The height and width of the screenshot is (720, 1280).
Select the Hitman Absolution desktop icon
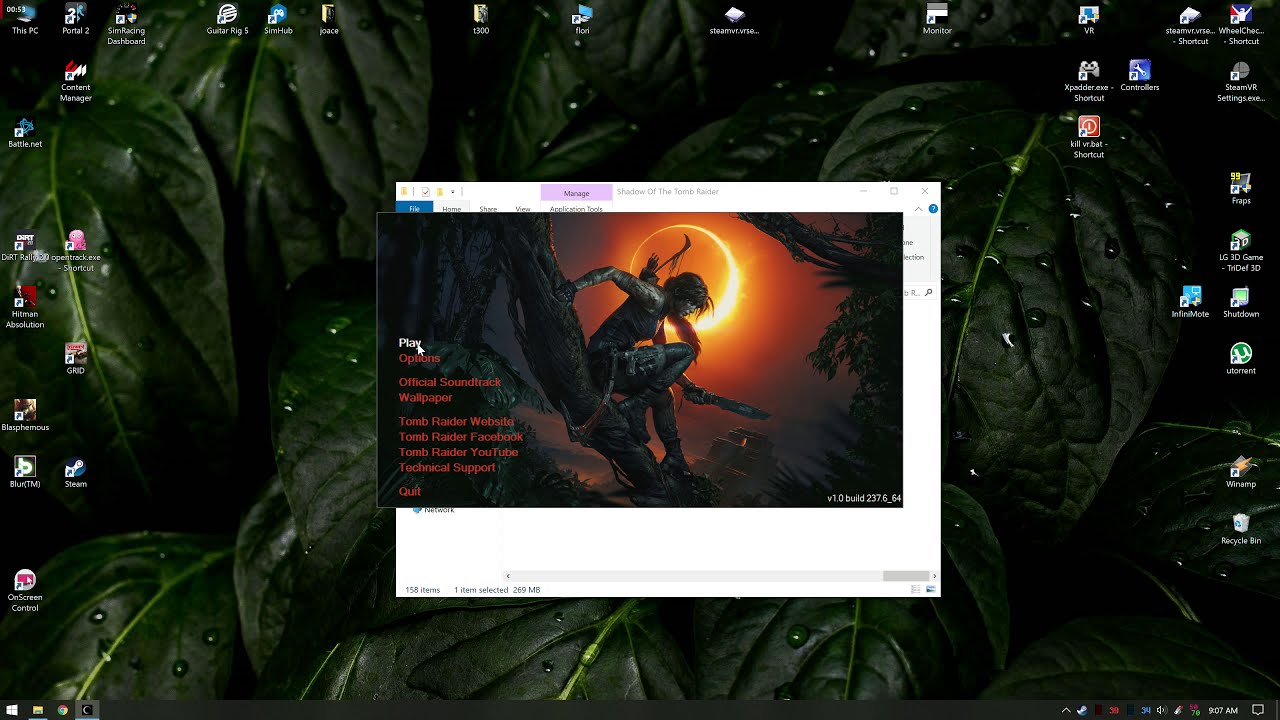pos(25,308)
